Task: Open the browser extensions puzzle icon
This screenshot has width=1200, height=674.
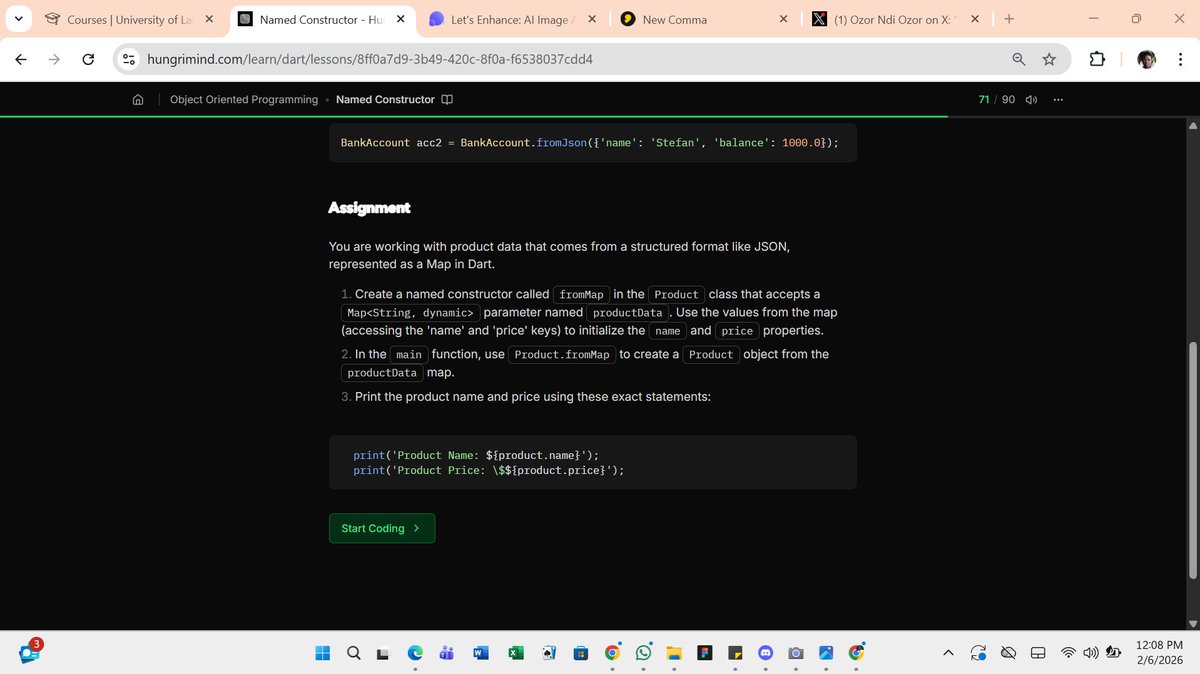Action: pyautogui.click(x=1096, y=59)
